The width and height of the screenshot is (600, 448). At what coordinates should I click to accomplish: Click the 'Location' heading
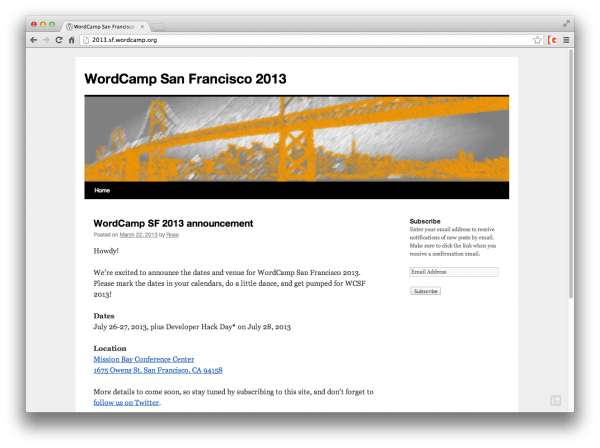click(x=110, y=349)
